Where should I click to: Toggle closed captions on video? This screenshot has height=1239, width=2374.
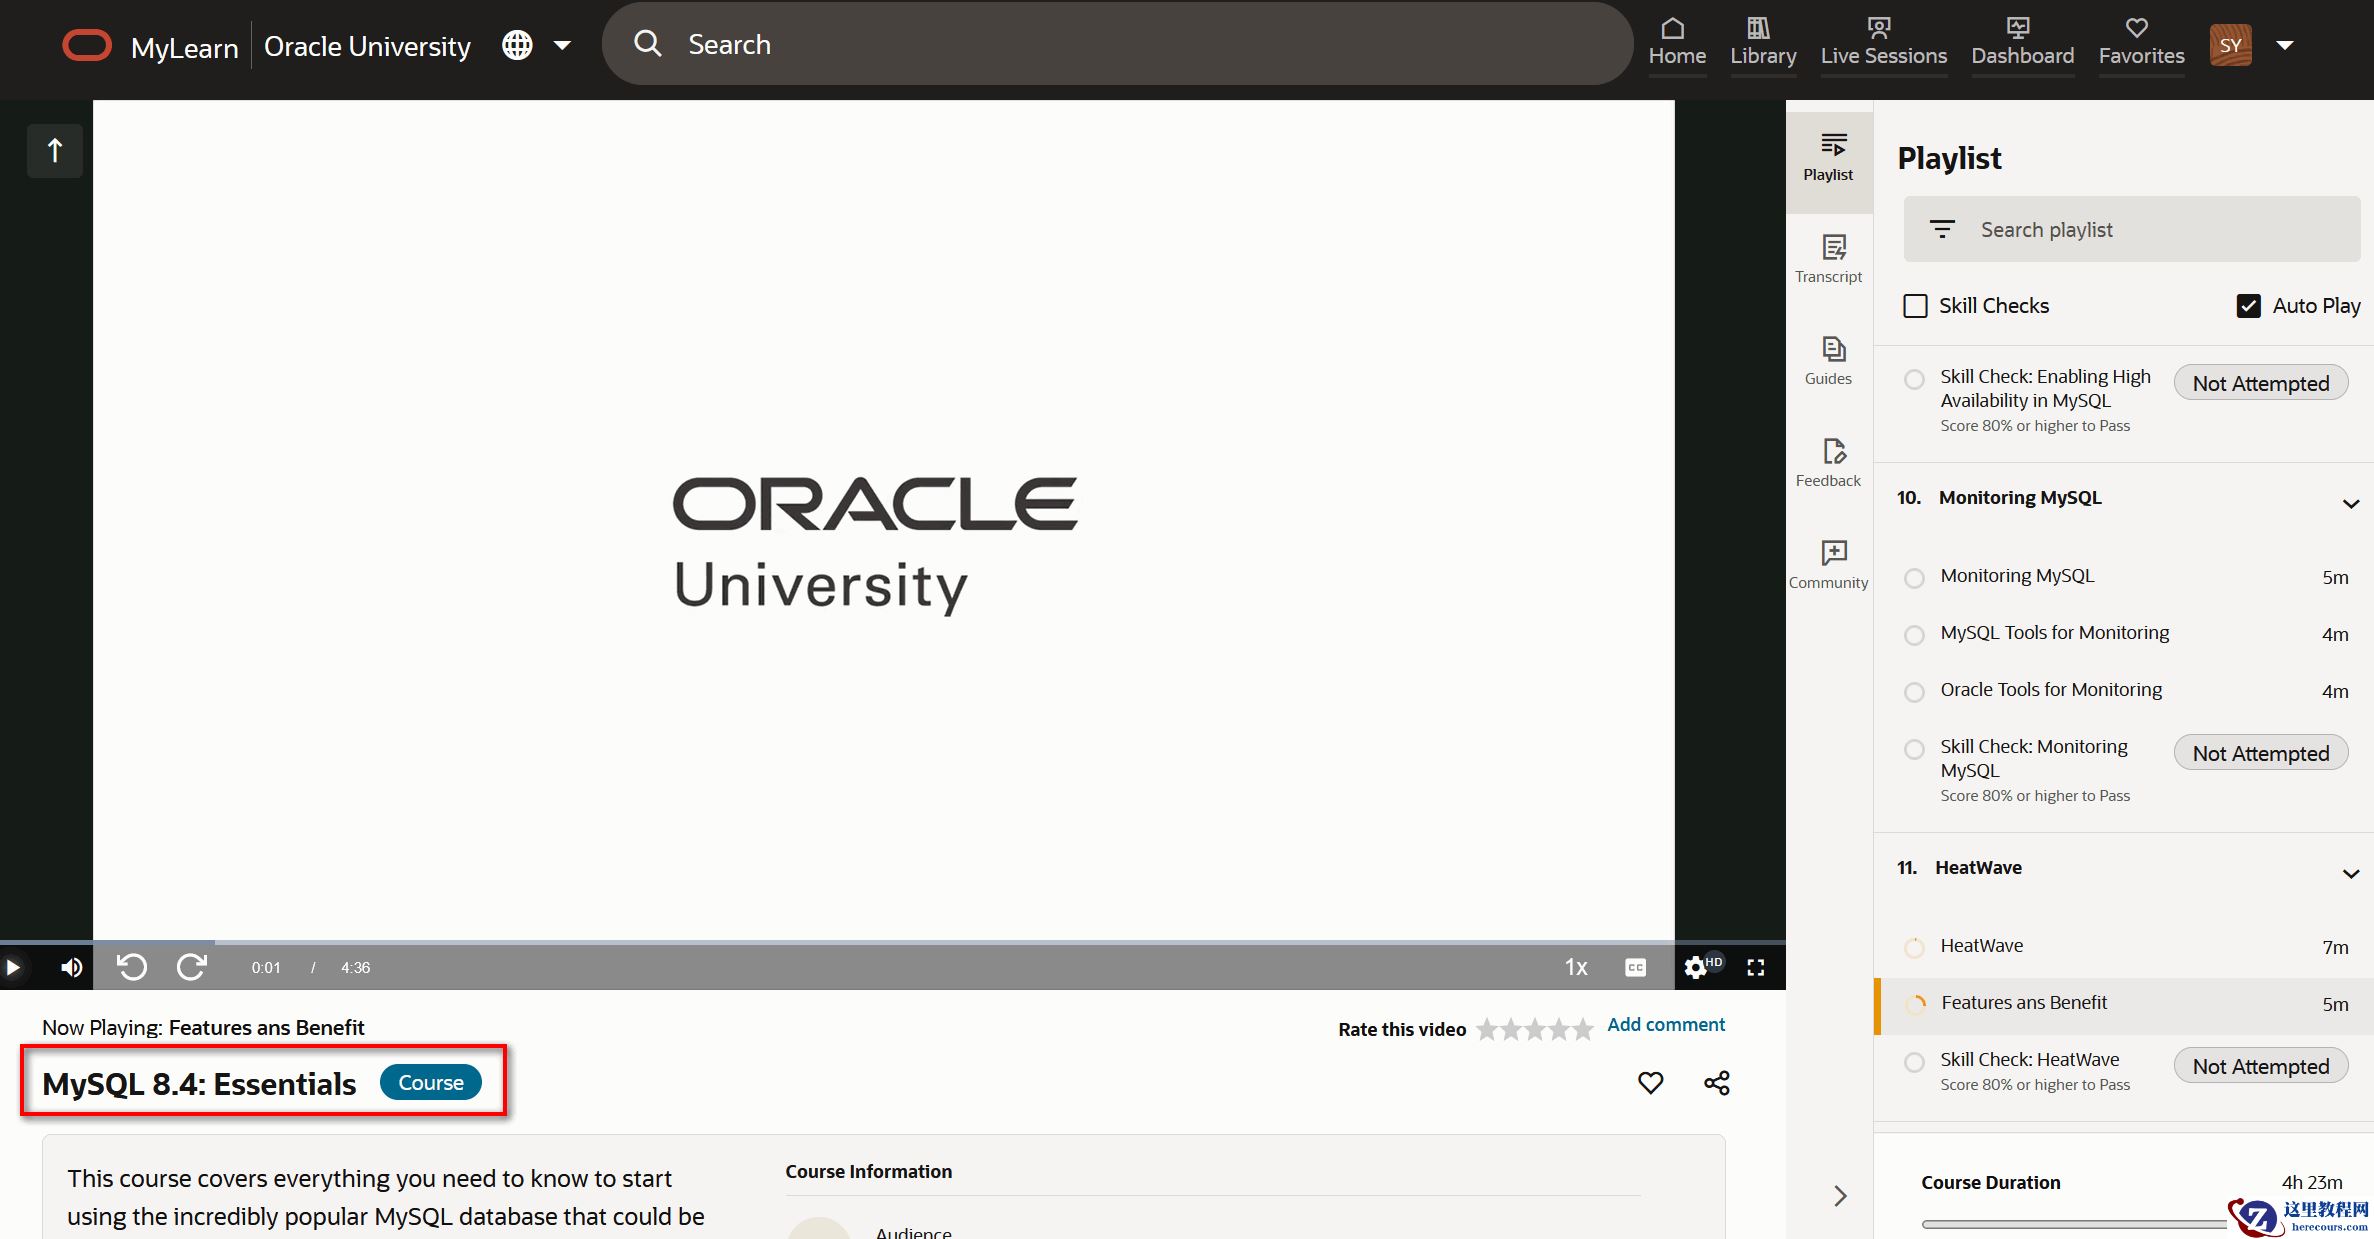(x=1635, y=967)
